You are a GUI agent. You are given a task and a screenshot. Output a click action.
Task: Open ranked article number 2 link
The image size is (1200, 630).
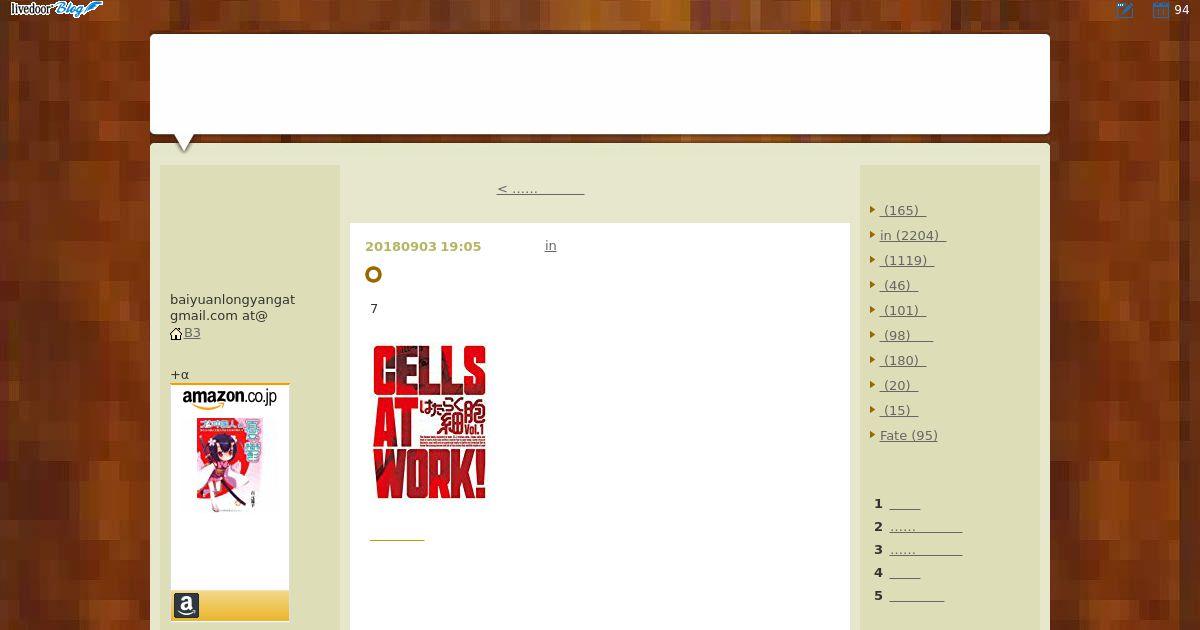pos(926,527)
